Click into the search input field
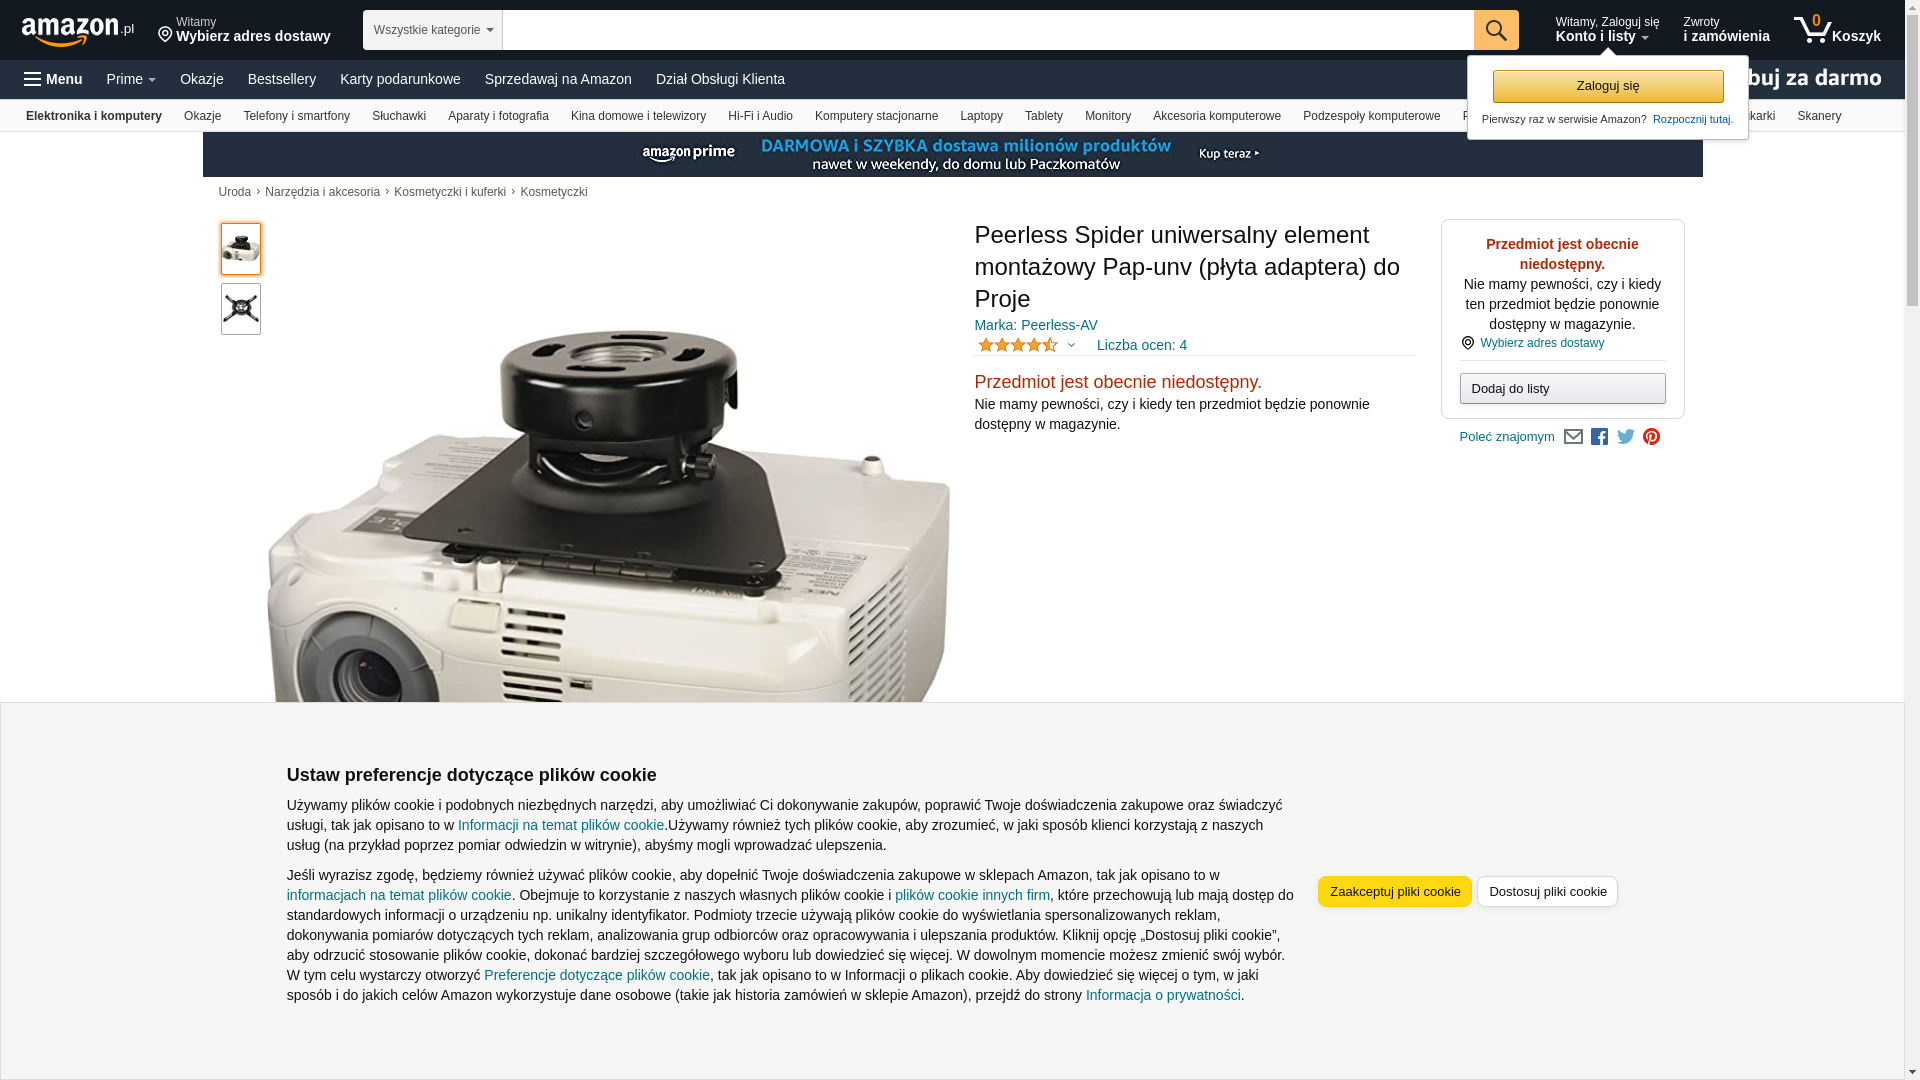The height and width of the screenshot is (1080, 1920). 988,30
